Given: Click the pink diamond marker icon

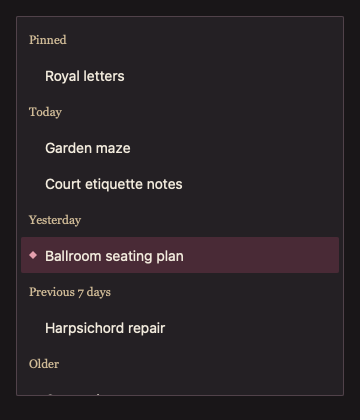Looking at the screenshot, I should pyautogui.click(x=33, y=255).
